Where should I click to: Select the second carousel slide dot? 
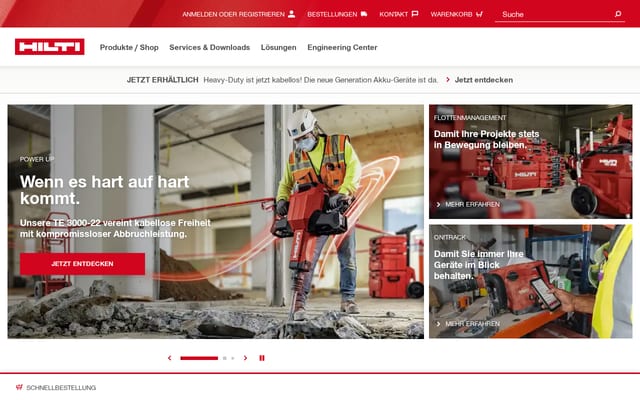coord(224,358)
